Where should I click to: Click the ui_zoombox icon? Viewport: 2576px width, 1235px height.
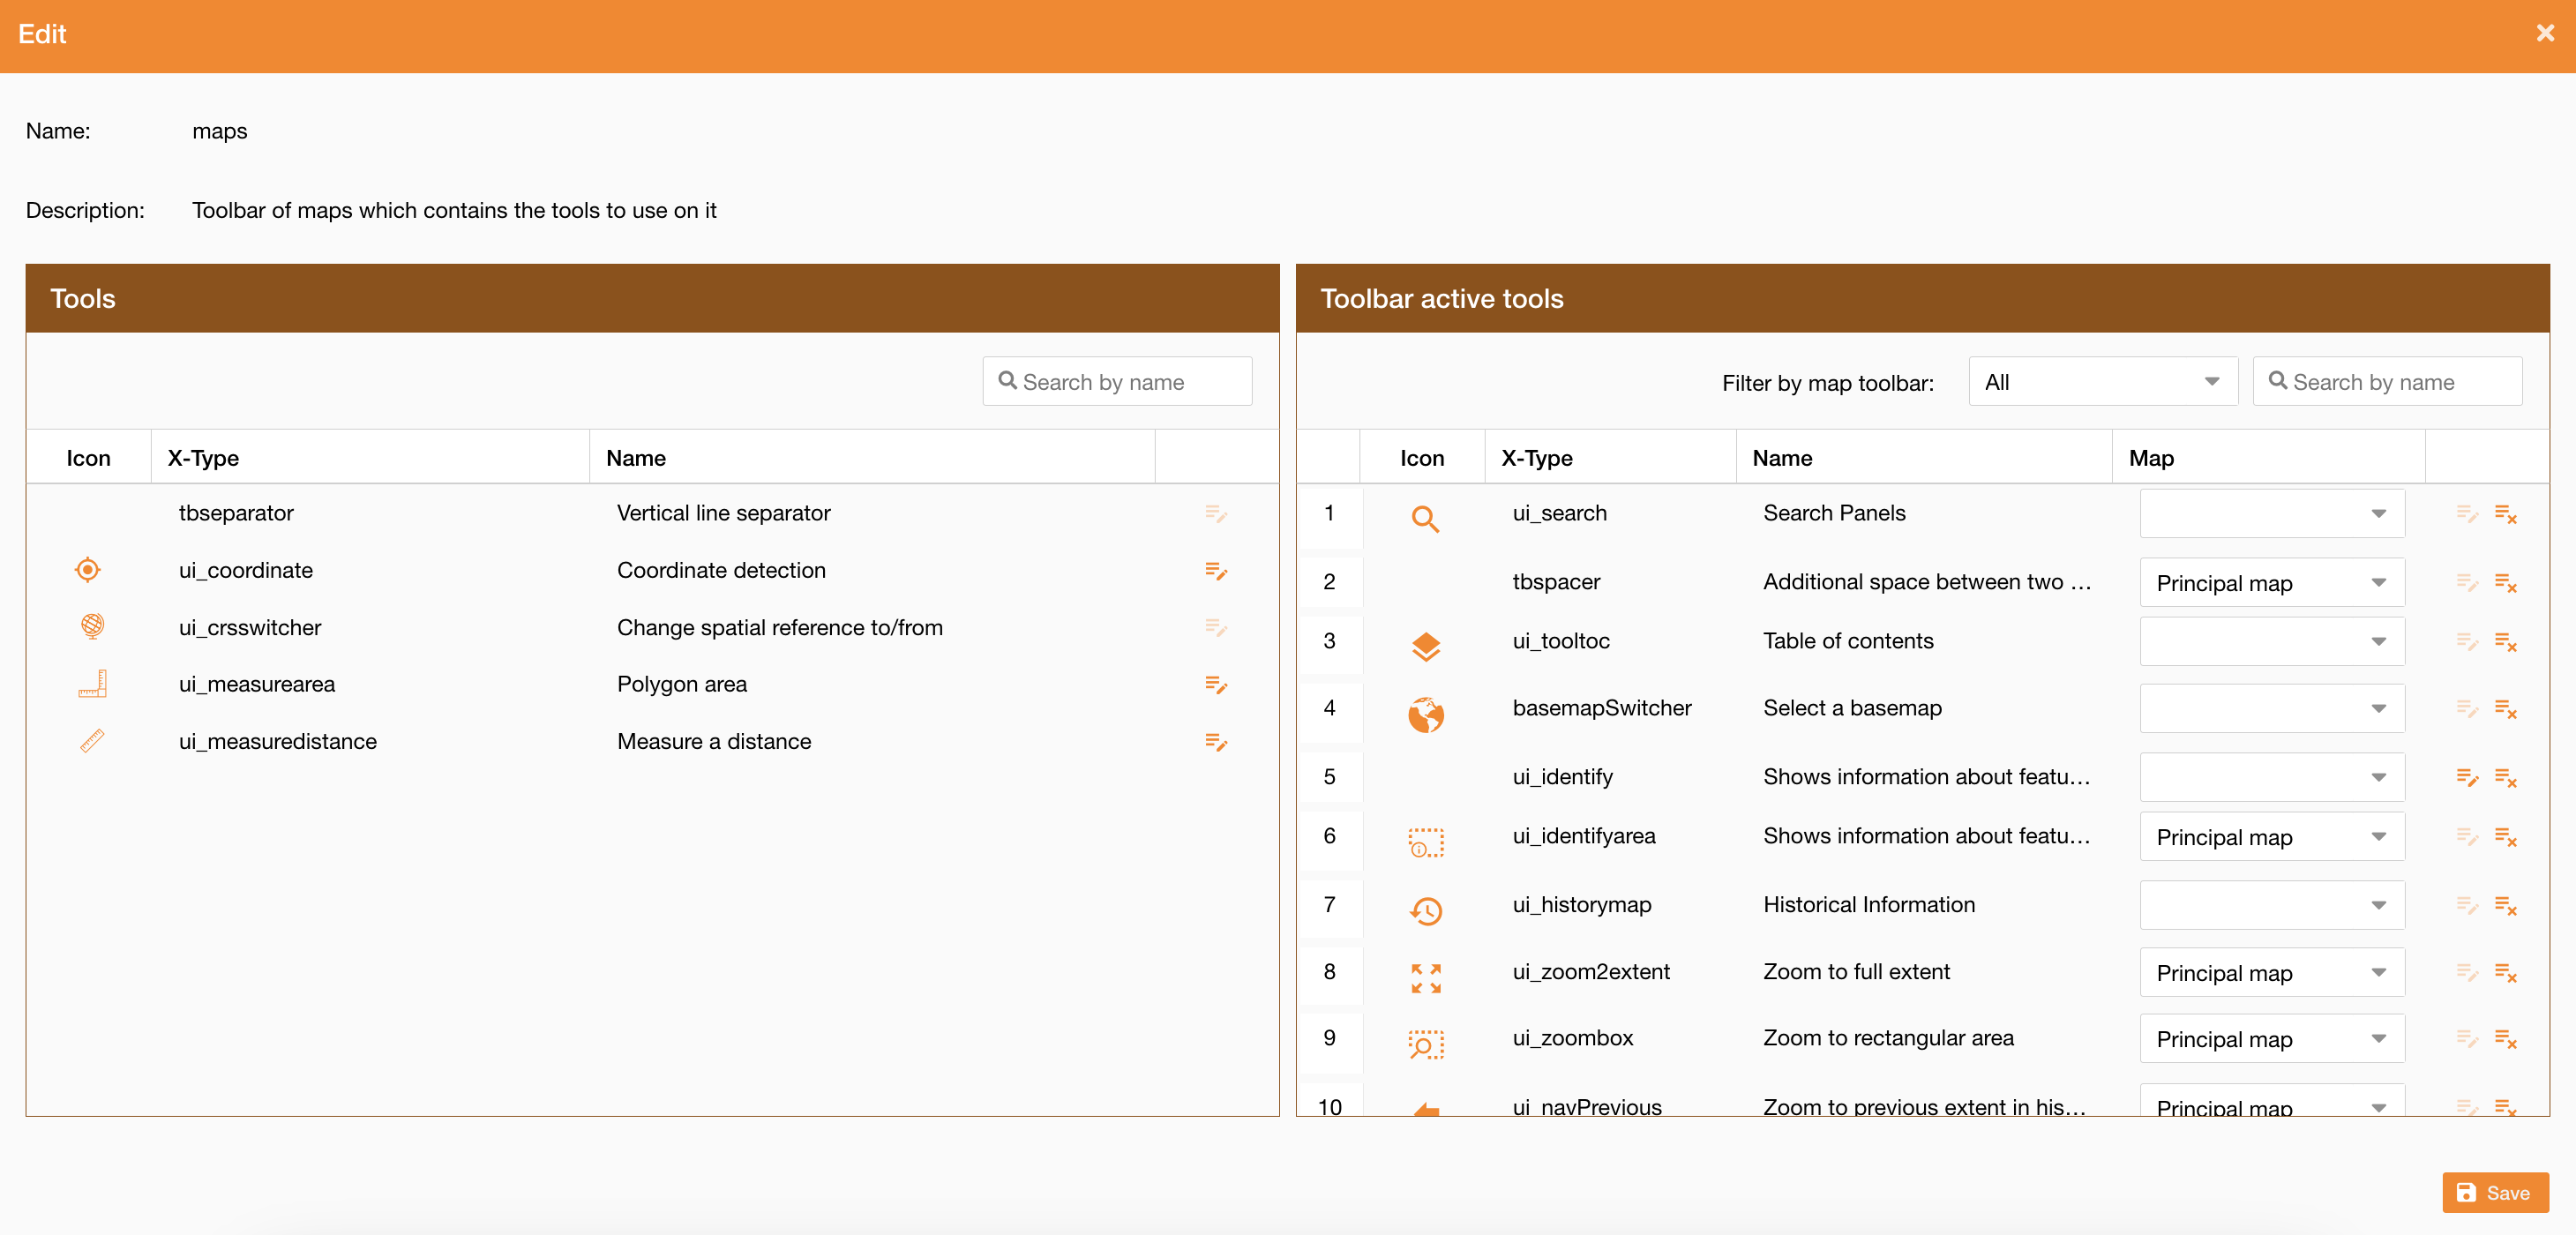pos(1426,1045)
